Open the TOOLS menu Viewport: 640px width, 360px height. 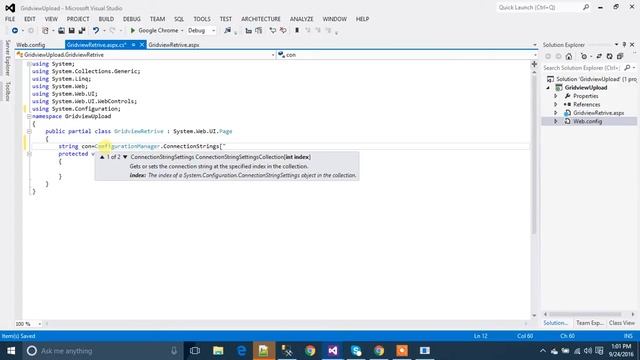click(202, 19)
